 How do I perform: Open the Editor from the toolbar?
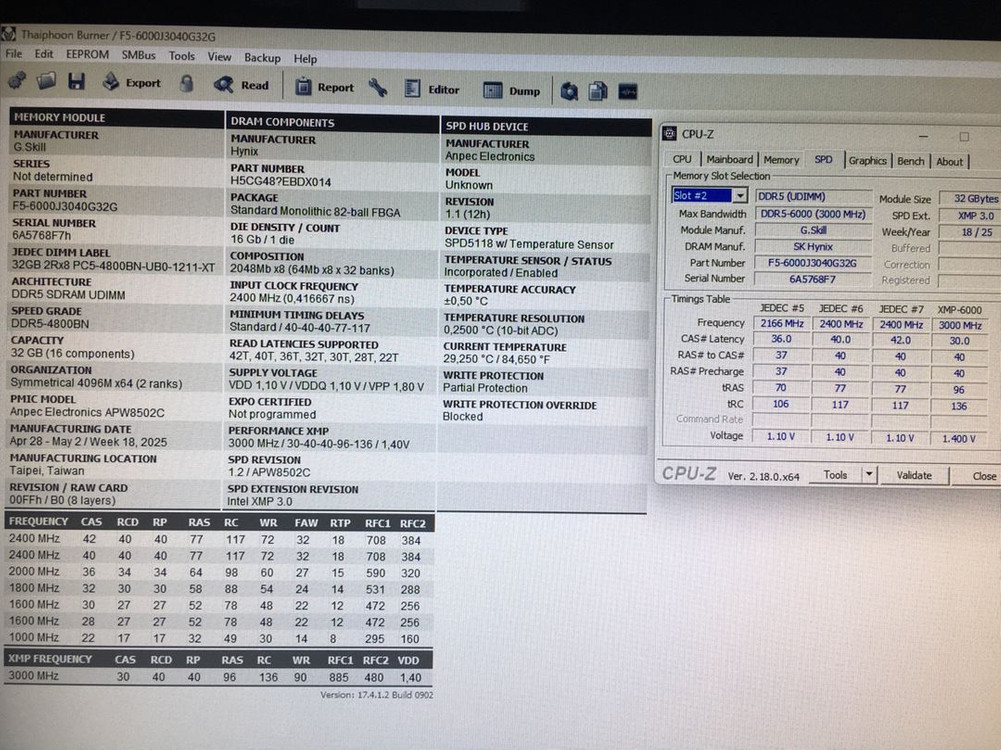(x=432, y=89)
